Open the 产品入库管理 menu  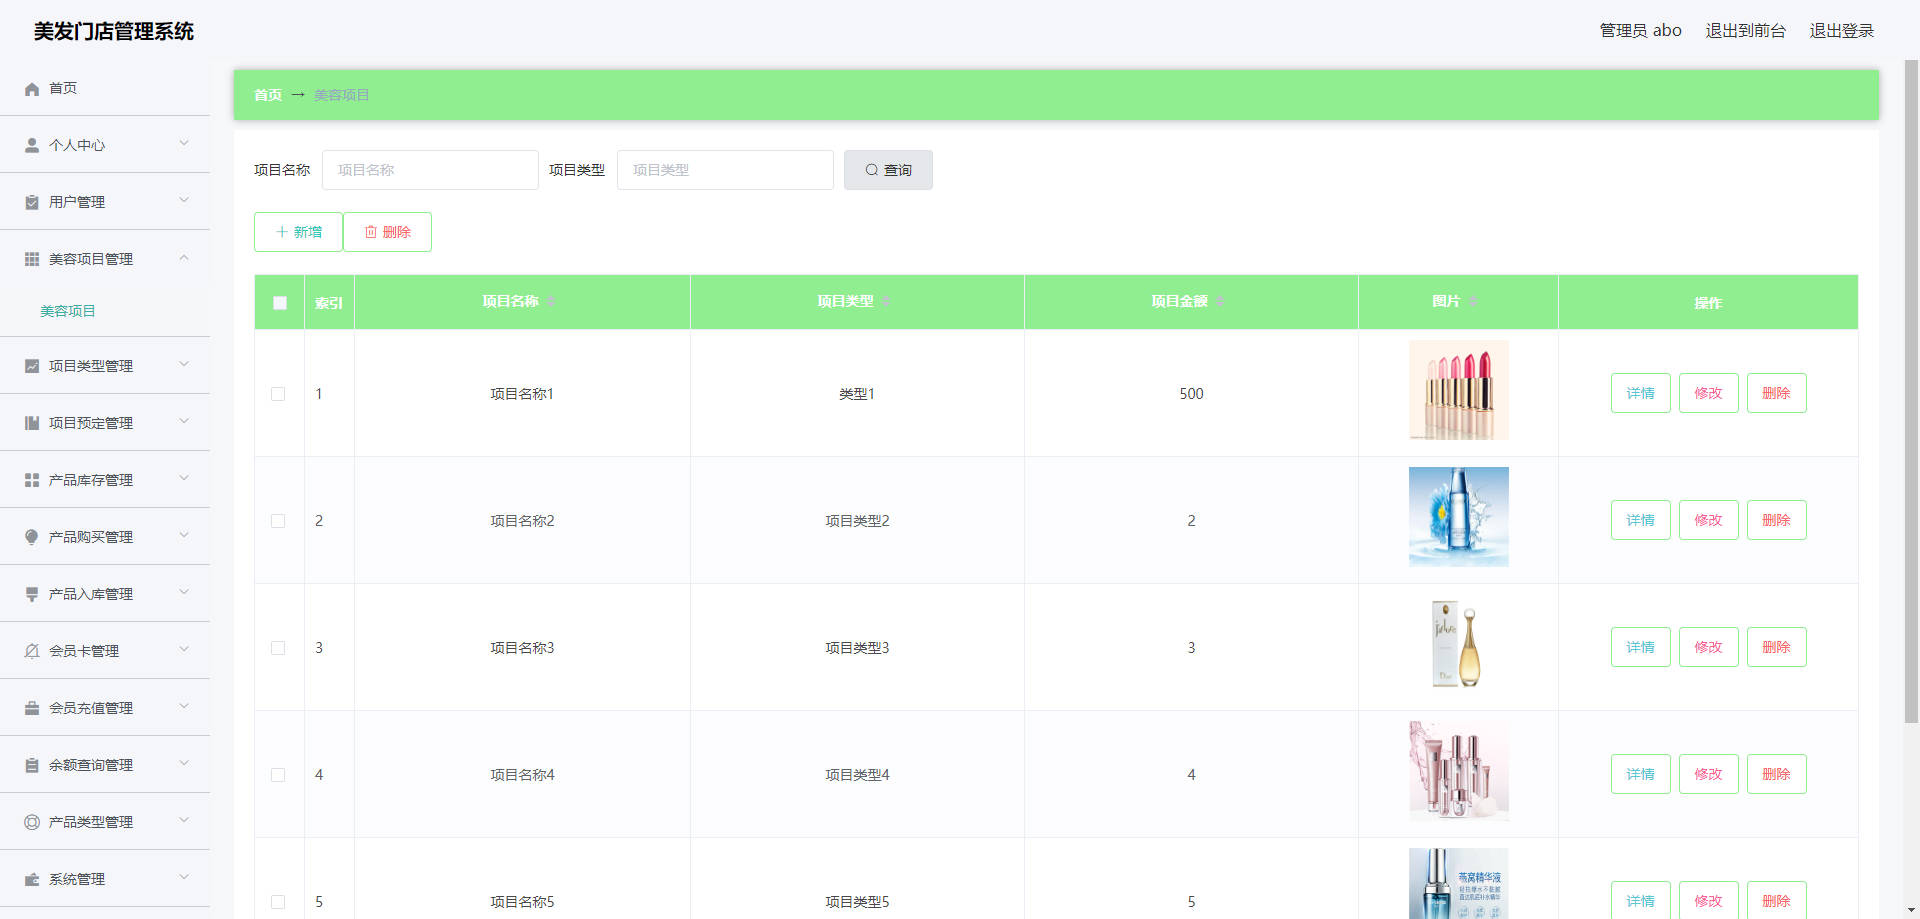105,594
